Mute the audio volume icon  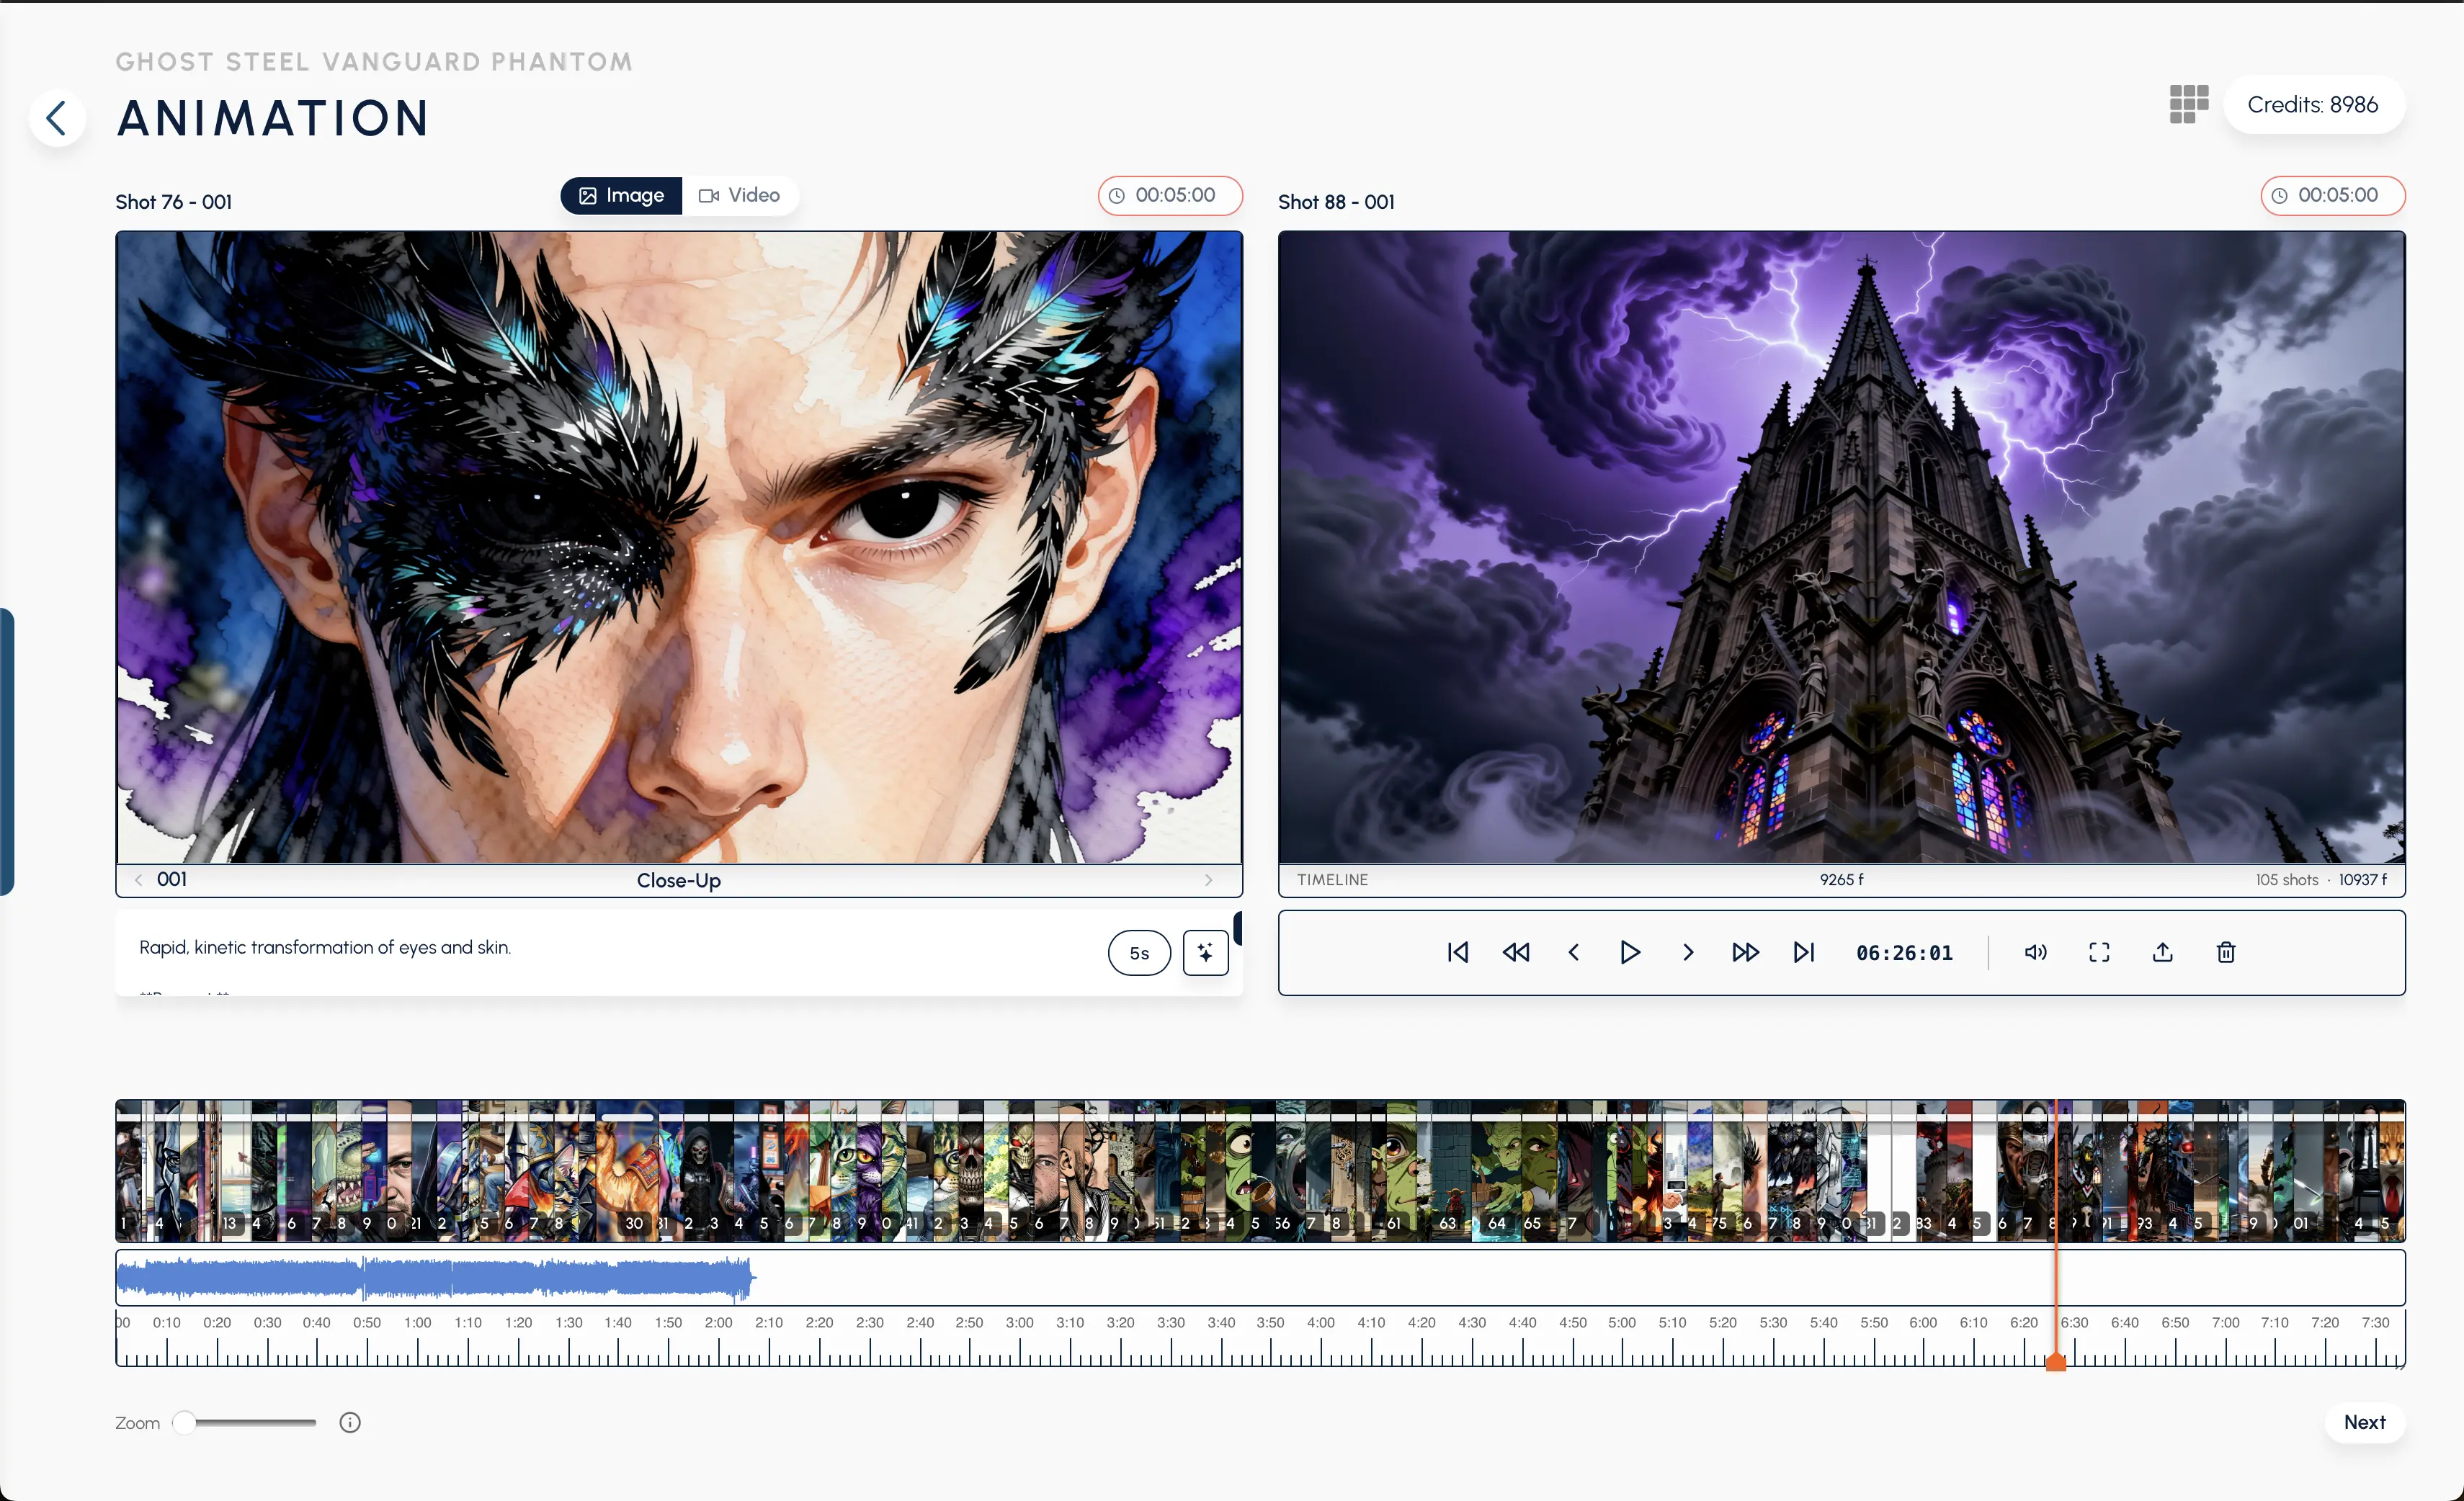[x=2036, y=952]
